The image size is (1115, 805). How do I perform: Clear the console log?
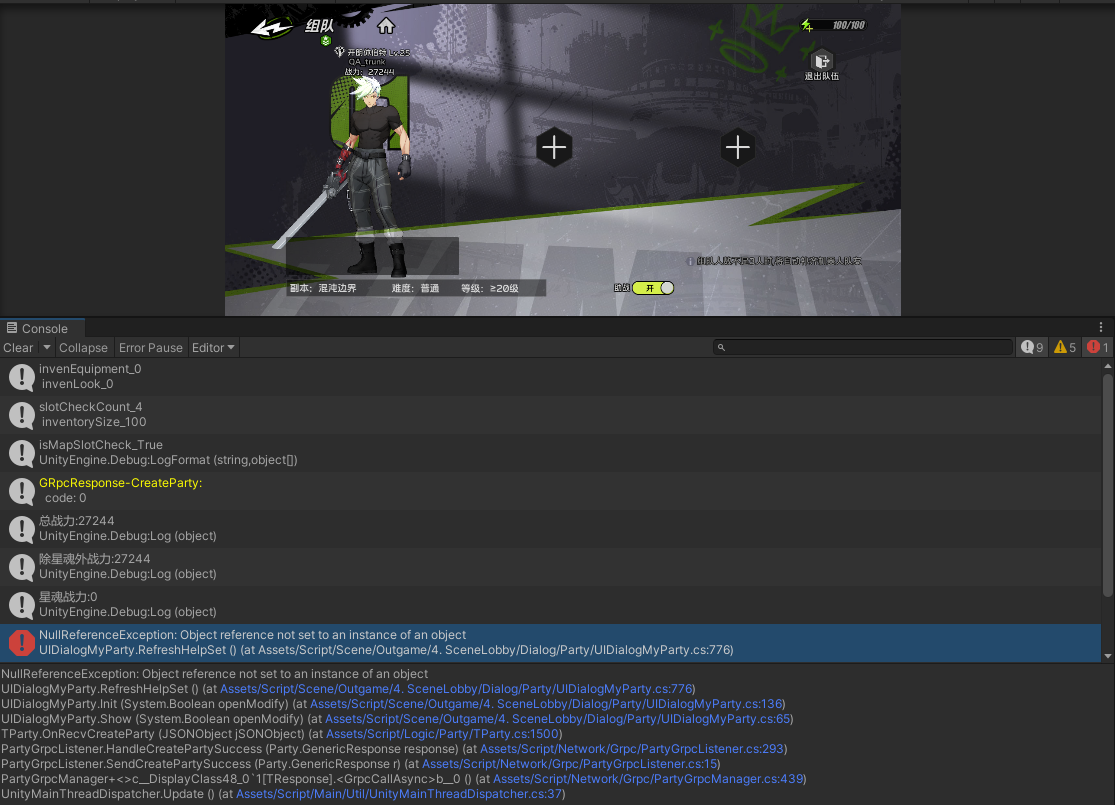(x=18, y=348)
